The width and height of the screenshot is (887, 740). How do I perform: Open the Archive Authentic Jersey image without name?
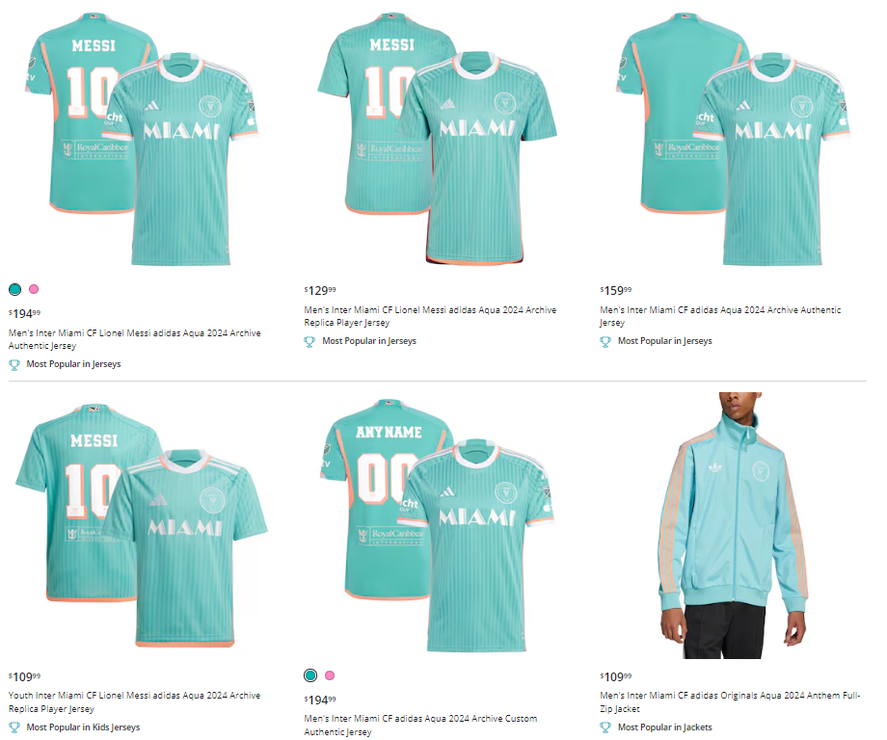pos(733,139)
